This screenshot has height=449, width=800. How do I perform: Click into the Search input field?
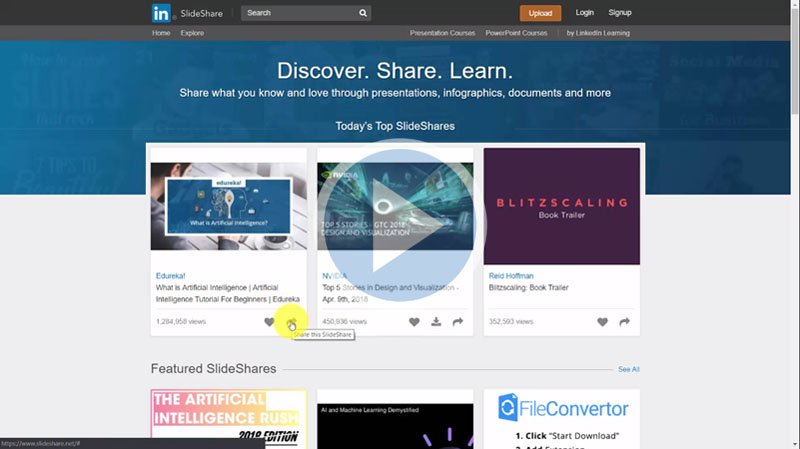(x=298, y=13)
